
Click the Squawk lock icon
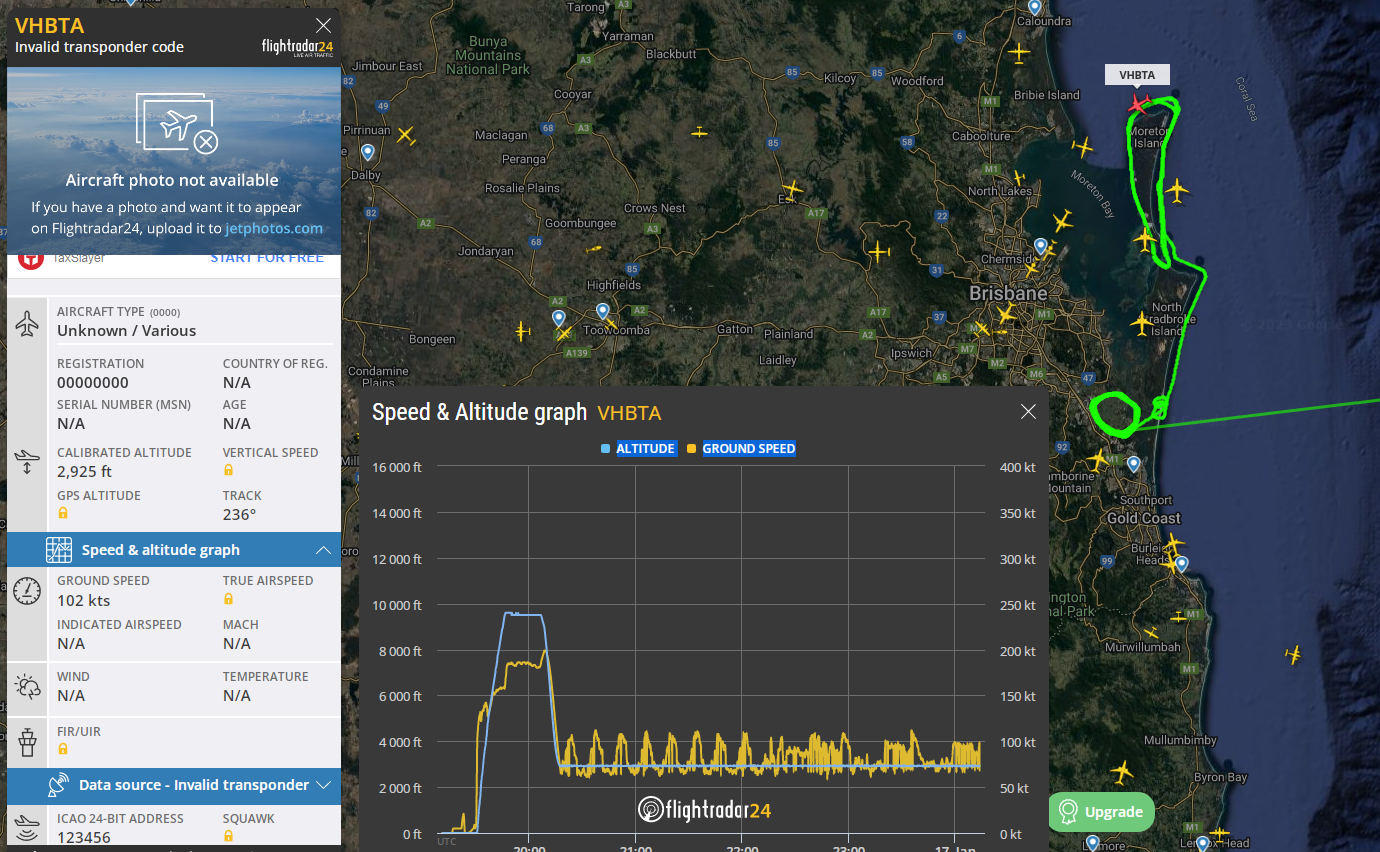click(228, 836)
